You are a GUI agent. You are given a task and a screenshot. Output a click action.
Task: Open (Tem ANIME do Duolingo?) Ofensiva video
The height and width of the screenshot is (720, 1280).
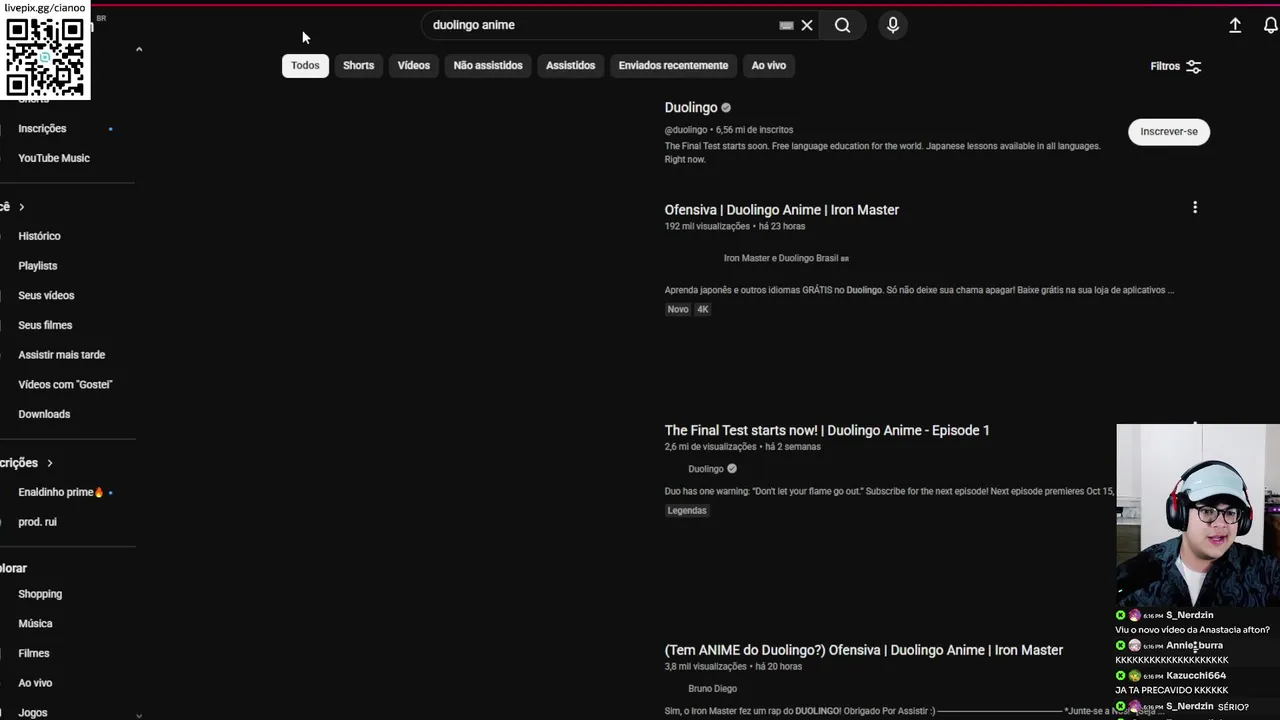[x=864, y=650]
